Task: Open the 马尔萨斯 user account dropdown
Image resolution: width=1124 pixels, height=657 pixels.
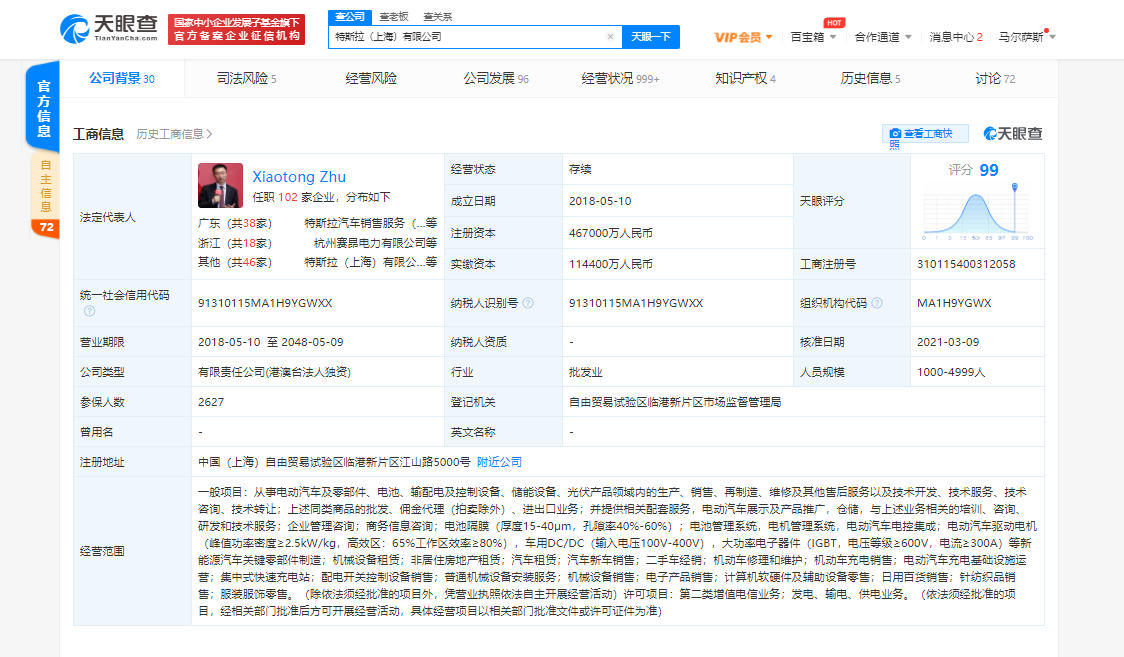Action: click(1027, 37)
